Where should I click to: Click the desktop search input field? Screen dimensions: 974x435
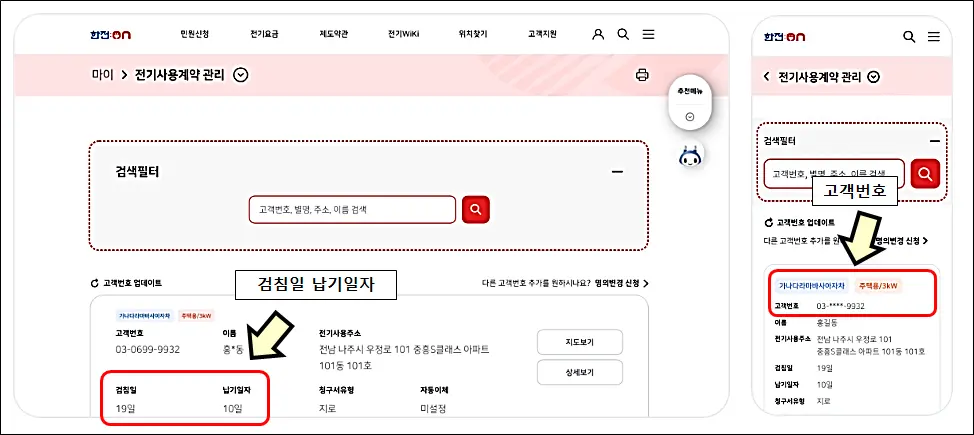click(x=352, y=210)
